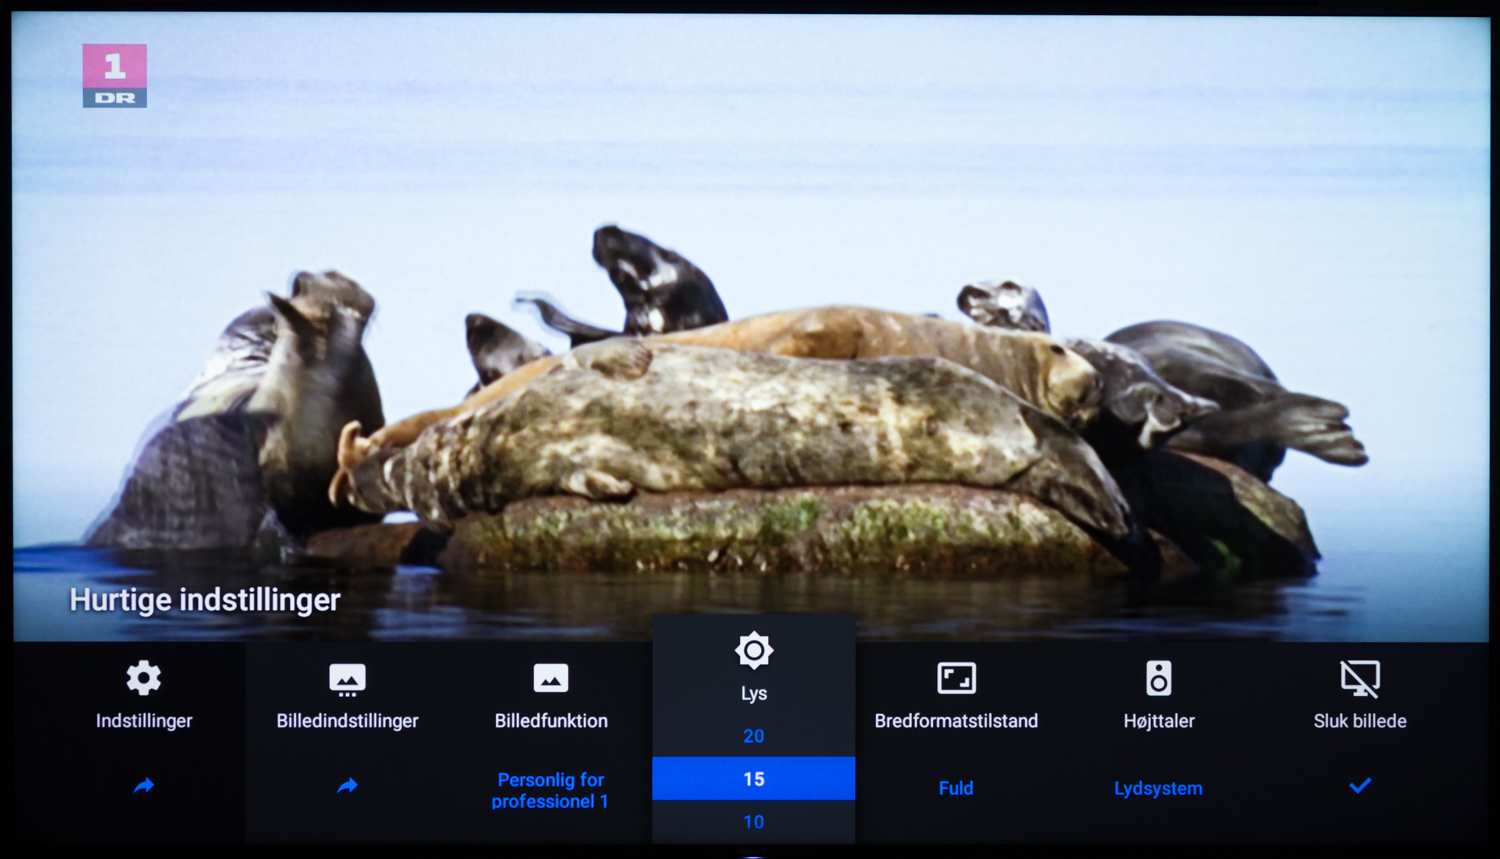Select the Bredformatstilstand aspect ratio icon
This screenshot has height=859, width=1500.
coord(956,678)
